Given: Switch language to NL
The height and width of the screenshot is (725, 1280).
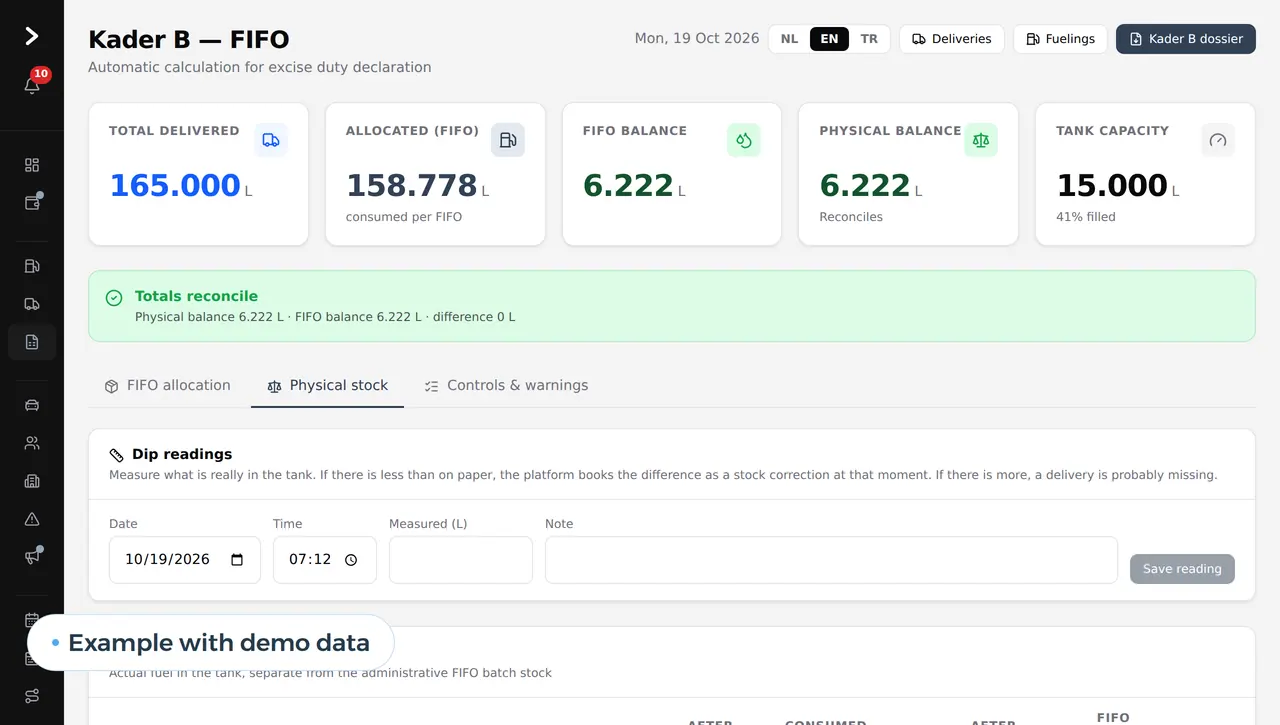Looking at the screenshot, I should tap(790, 39).
